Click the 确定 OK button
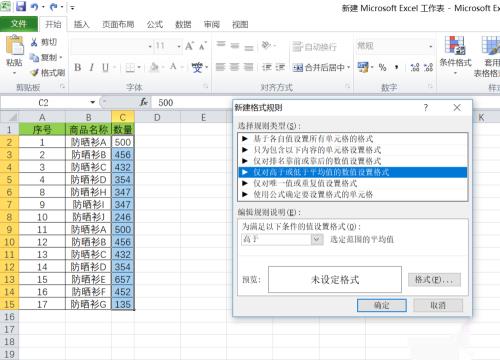 click(x=382, y=305)
